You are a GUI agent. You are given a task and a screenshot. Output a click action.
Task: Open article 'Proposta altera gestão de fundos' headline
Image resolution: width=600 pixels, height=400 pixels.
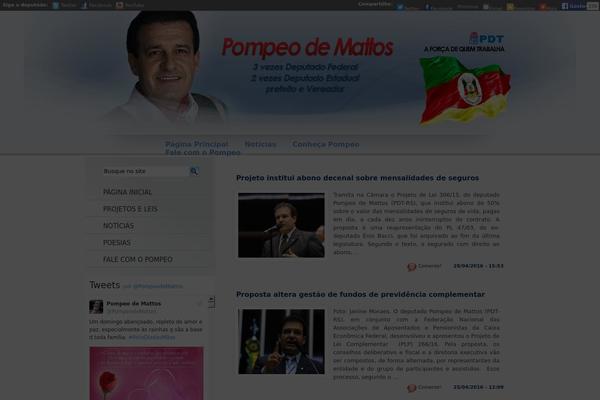point(360,294)
